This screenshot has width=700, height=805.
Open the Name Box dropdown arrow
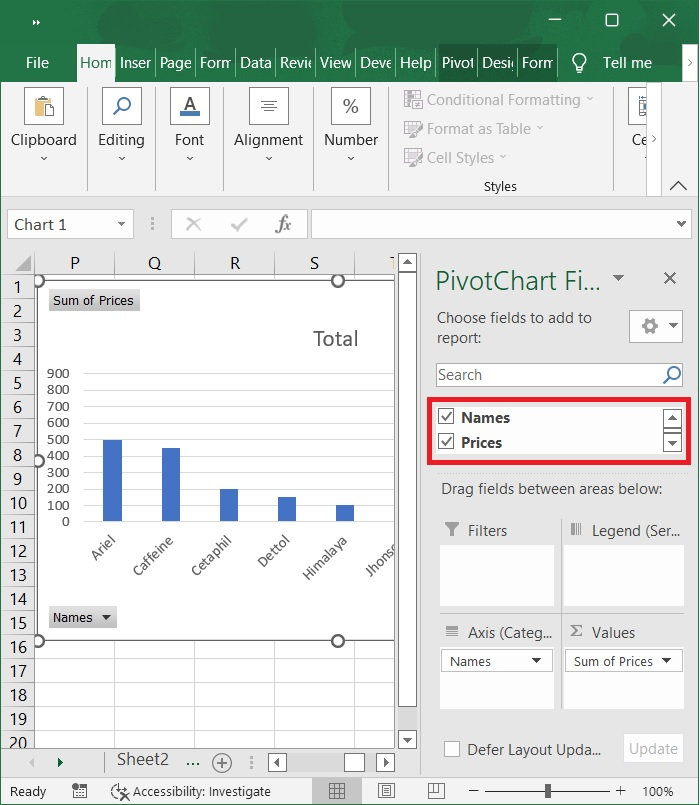pos(121,224)
